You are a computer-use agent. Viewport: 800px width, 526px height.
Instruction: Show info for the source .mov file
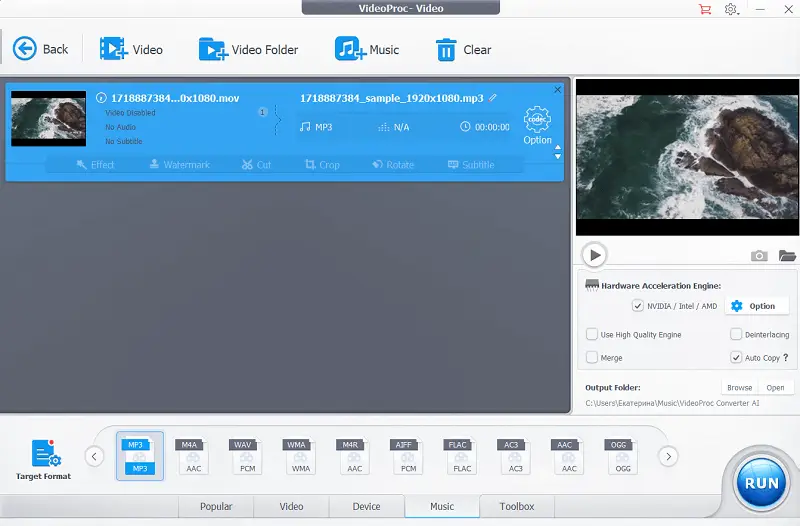(x=101, y=97)
